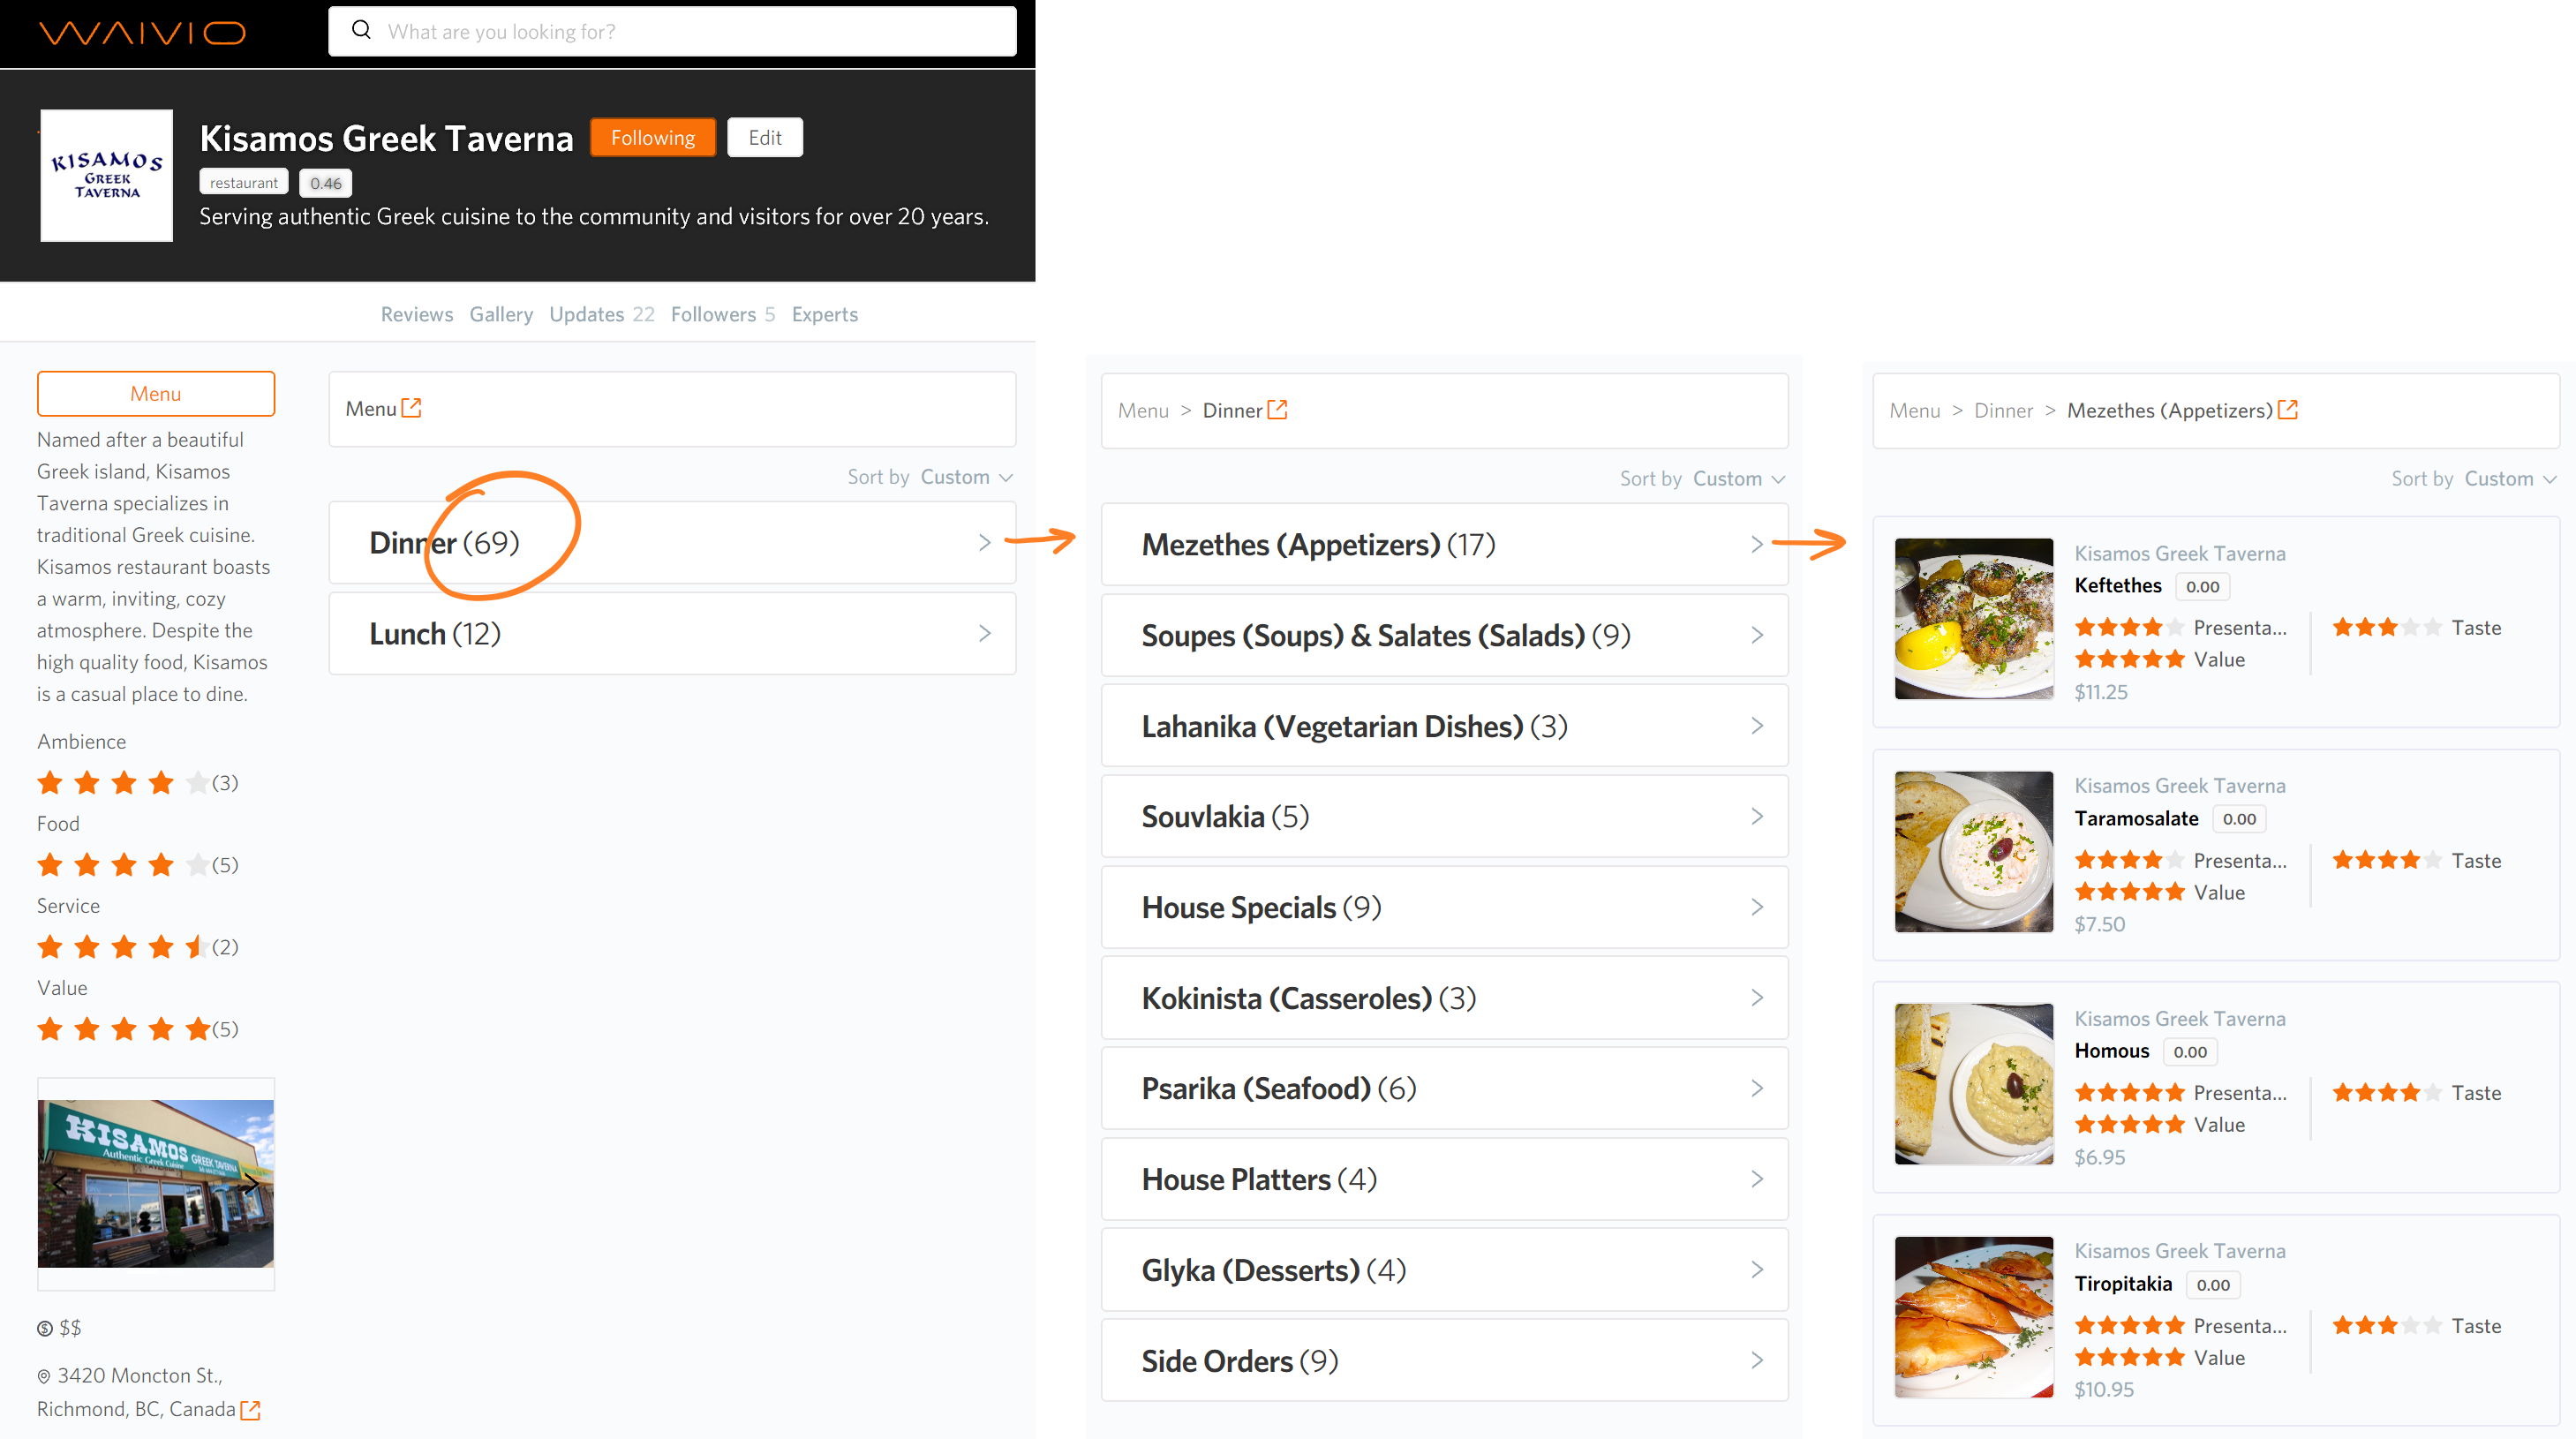
Task: Click the 3420 Moncton St. address
Action: coord(137,1392)
